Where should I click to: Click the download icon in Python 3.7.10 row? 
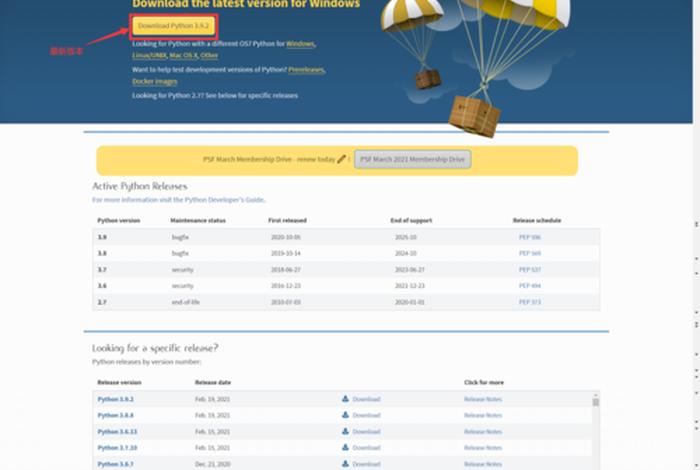[346, 447]
